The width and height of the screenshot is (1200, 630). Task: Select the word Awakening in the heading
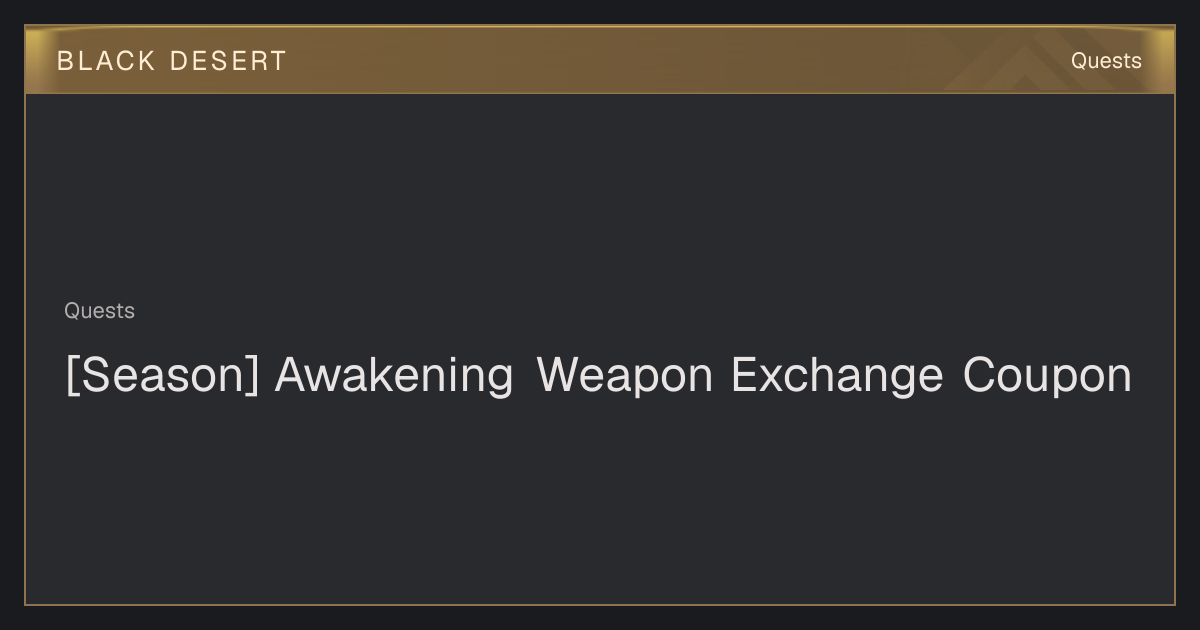tap(394, 377)
